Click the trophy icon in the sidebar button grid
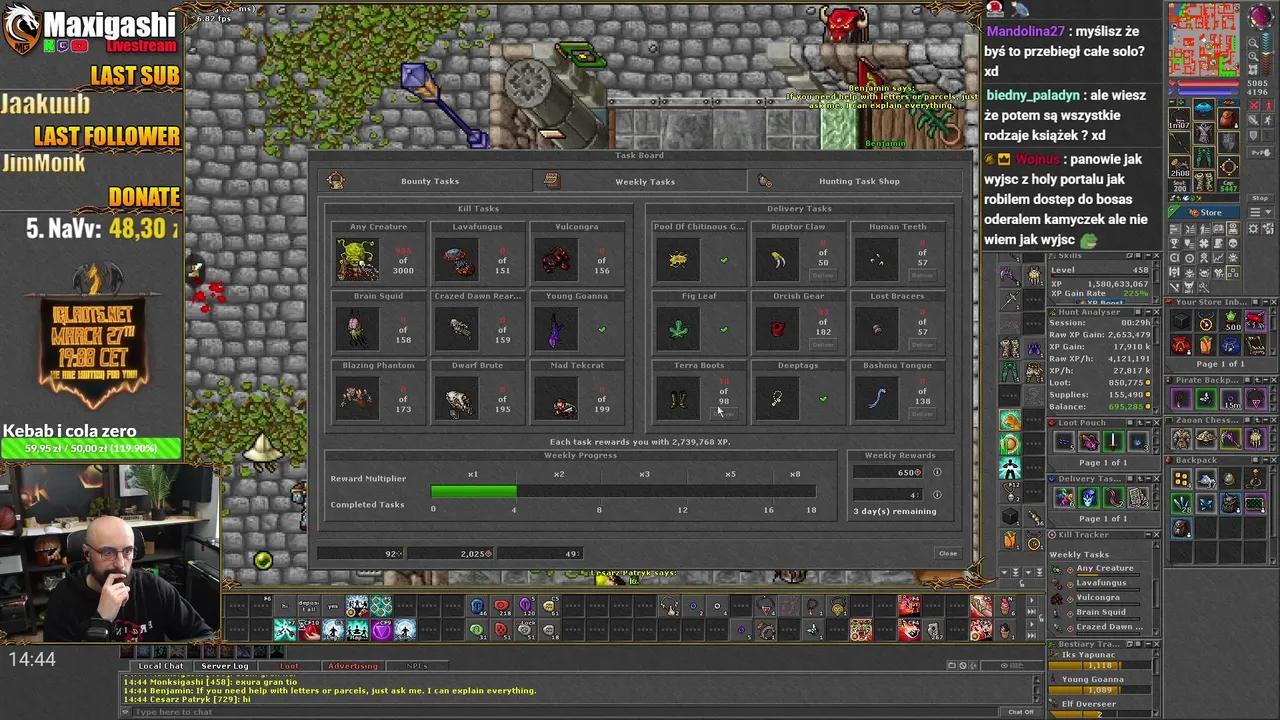1280x720 pixels. (x=1174, y=244)
